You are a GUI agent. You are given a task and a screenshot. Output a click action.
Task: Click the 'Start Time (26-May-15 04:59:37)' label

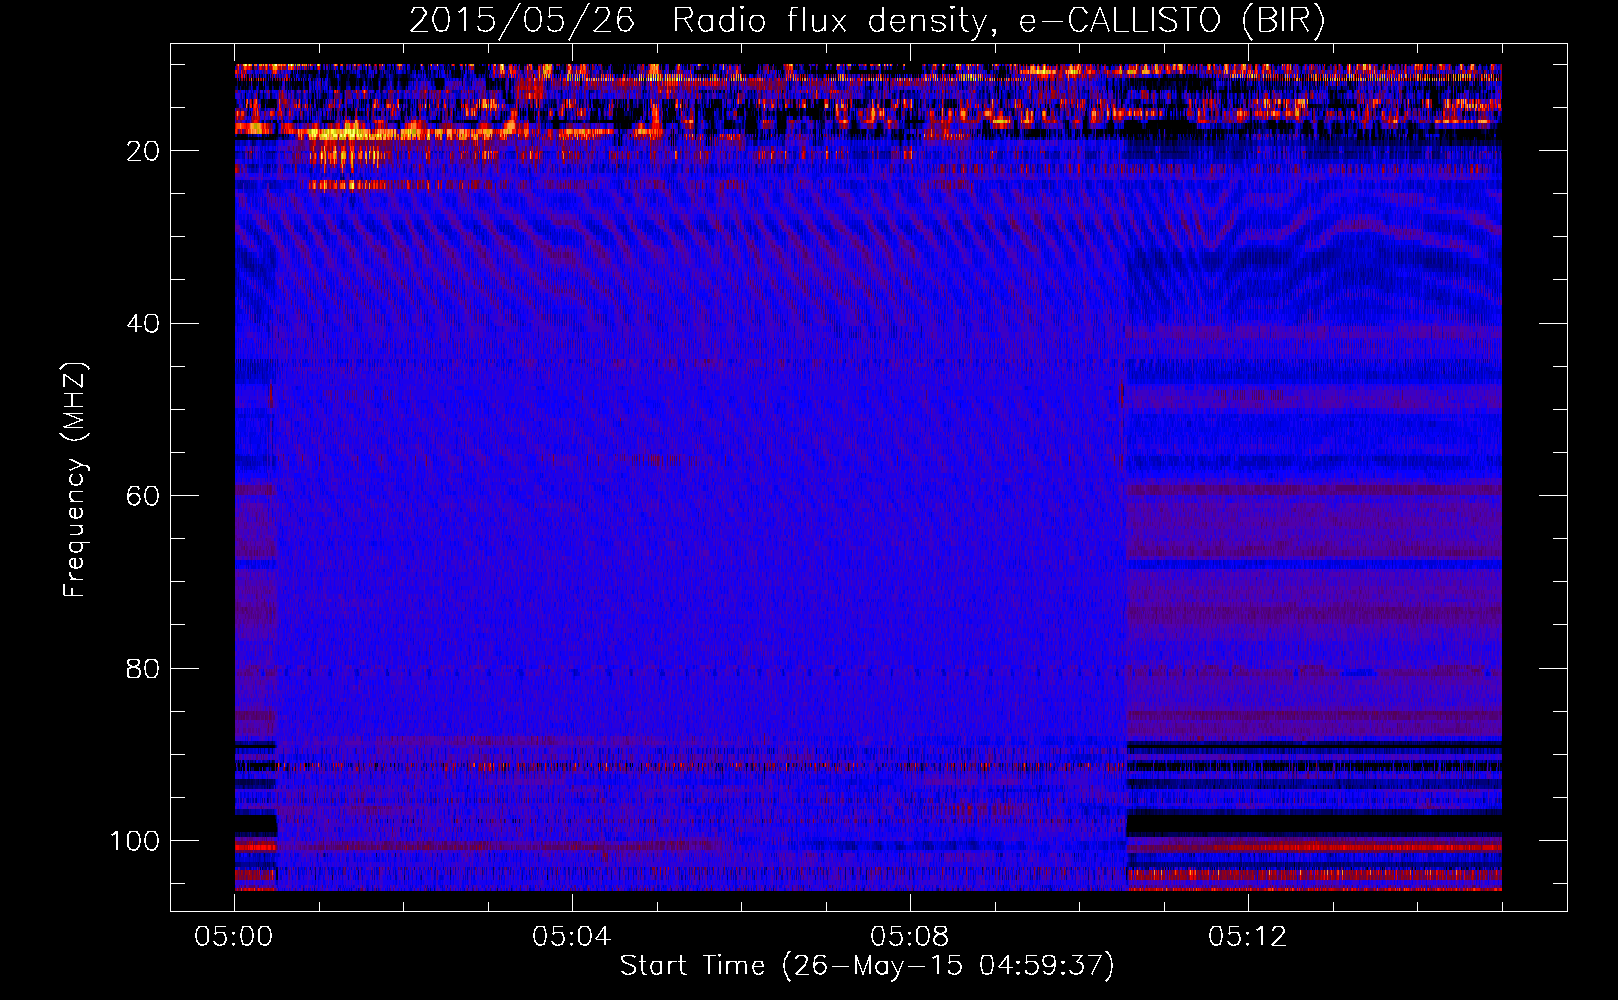click(x=867, y=966)
